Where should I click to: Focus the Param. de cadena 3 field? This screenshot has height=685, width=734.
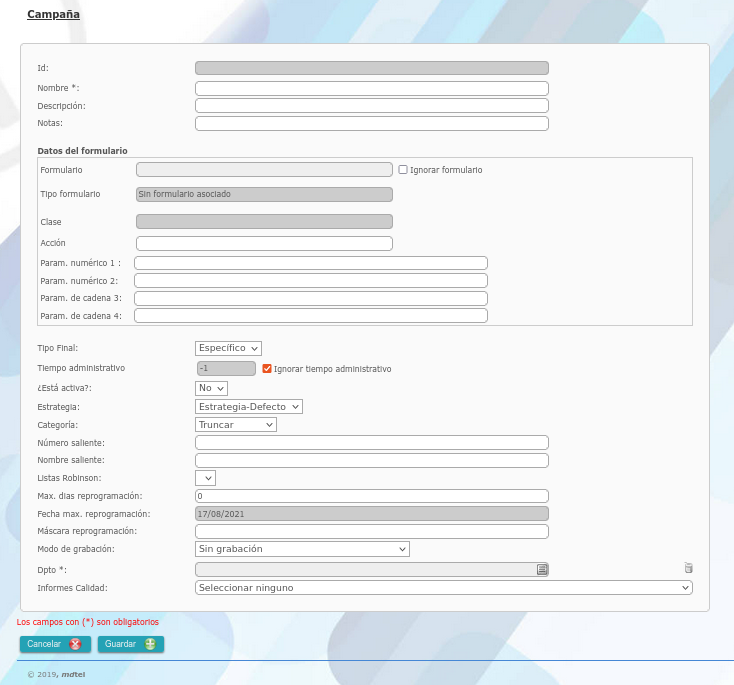[311, 298]
